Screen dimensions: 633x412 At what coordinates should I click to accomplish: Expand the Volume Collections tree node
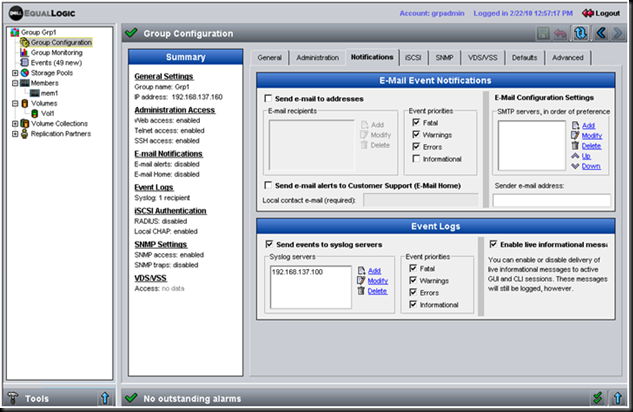[x=15, y=123]
